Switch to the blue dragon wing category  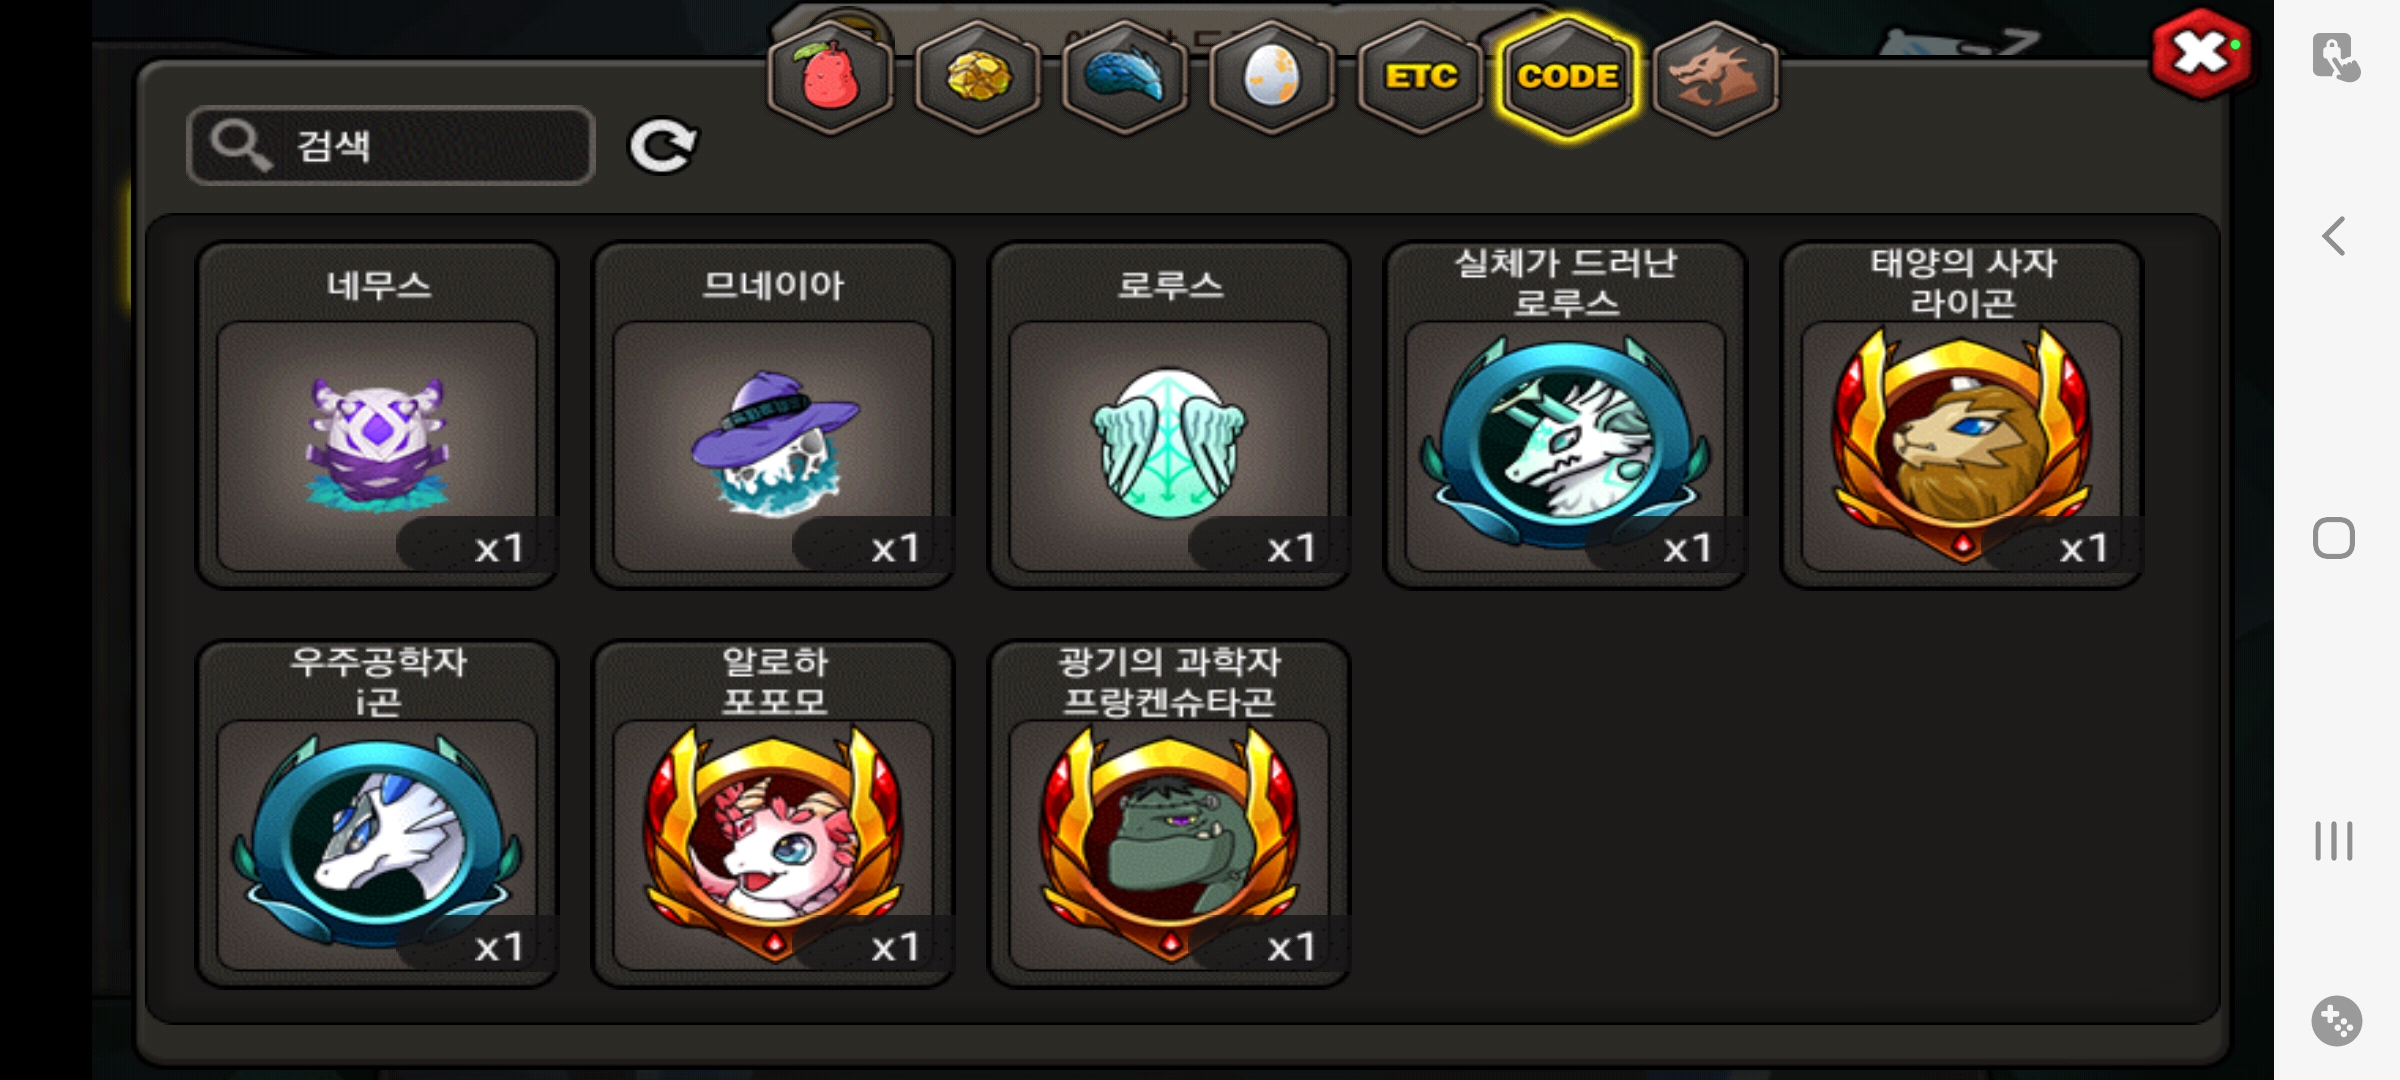[x=1125, y=77]
